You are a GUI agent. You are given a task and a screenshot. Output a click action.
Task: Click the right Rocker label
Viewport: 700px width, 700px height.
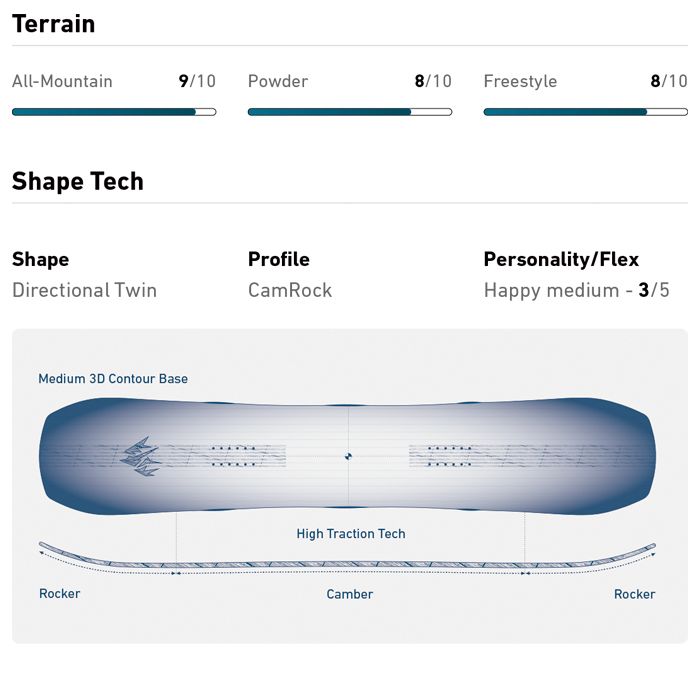[635, 594]
